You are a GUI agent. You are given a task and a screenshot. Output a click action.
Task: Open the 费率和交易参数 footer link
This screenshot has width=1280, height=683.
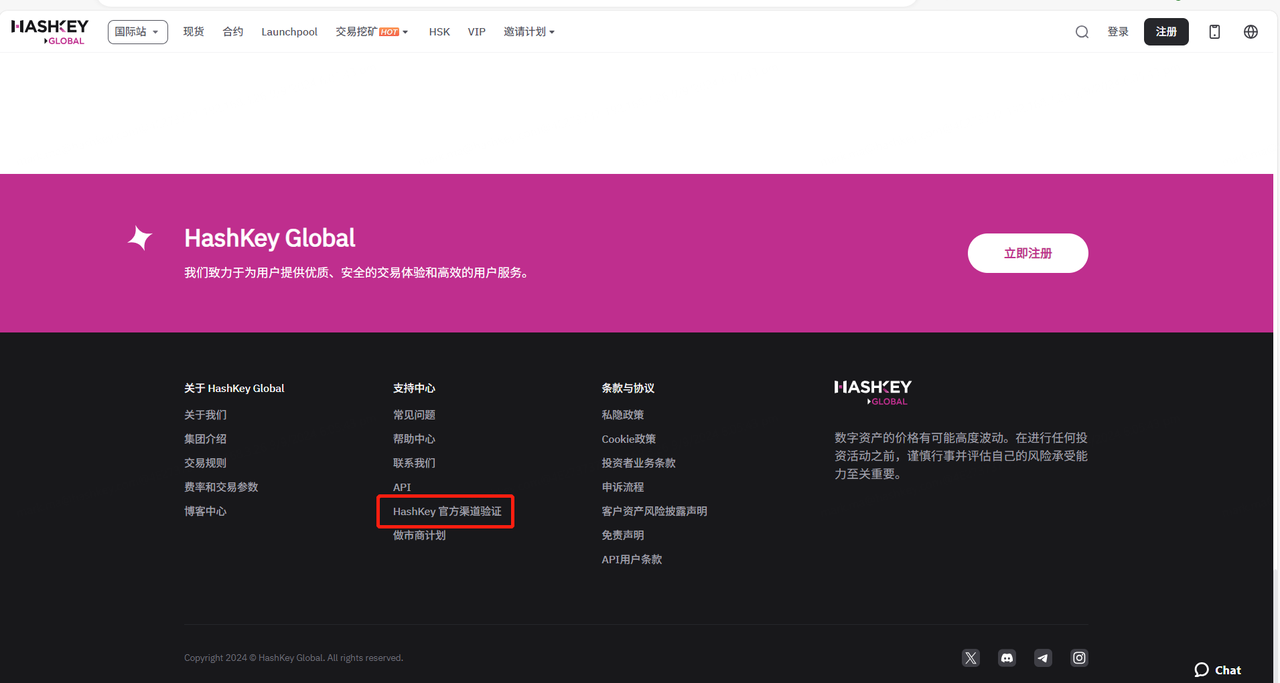click(221, 487)
